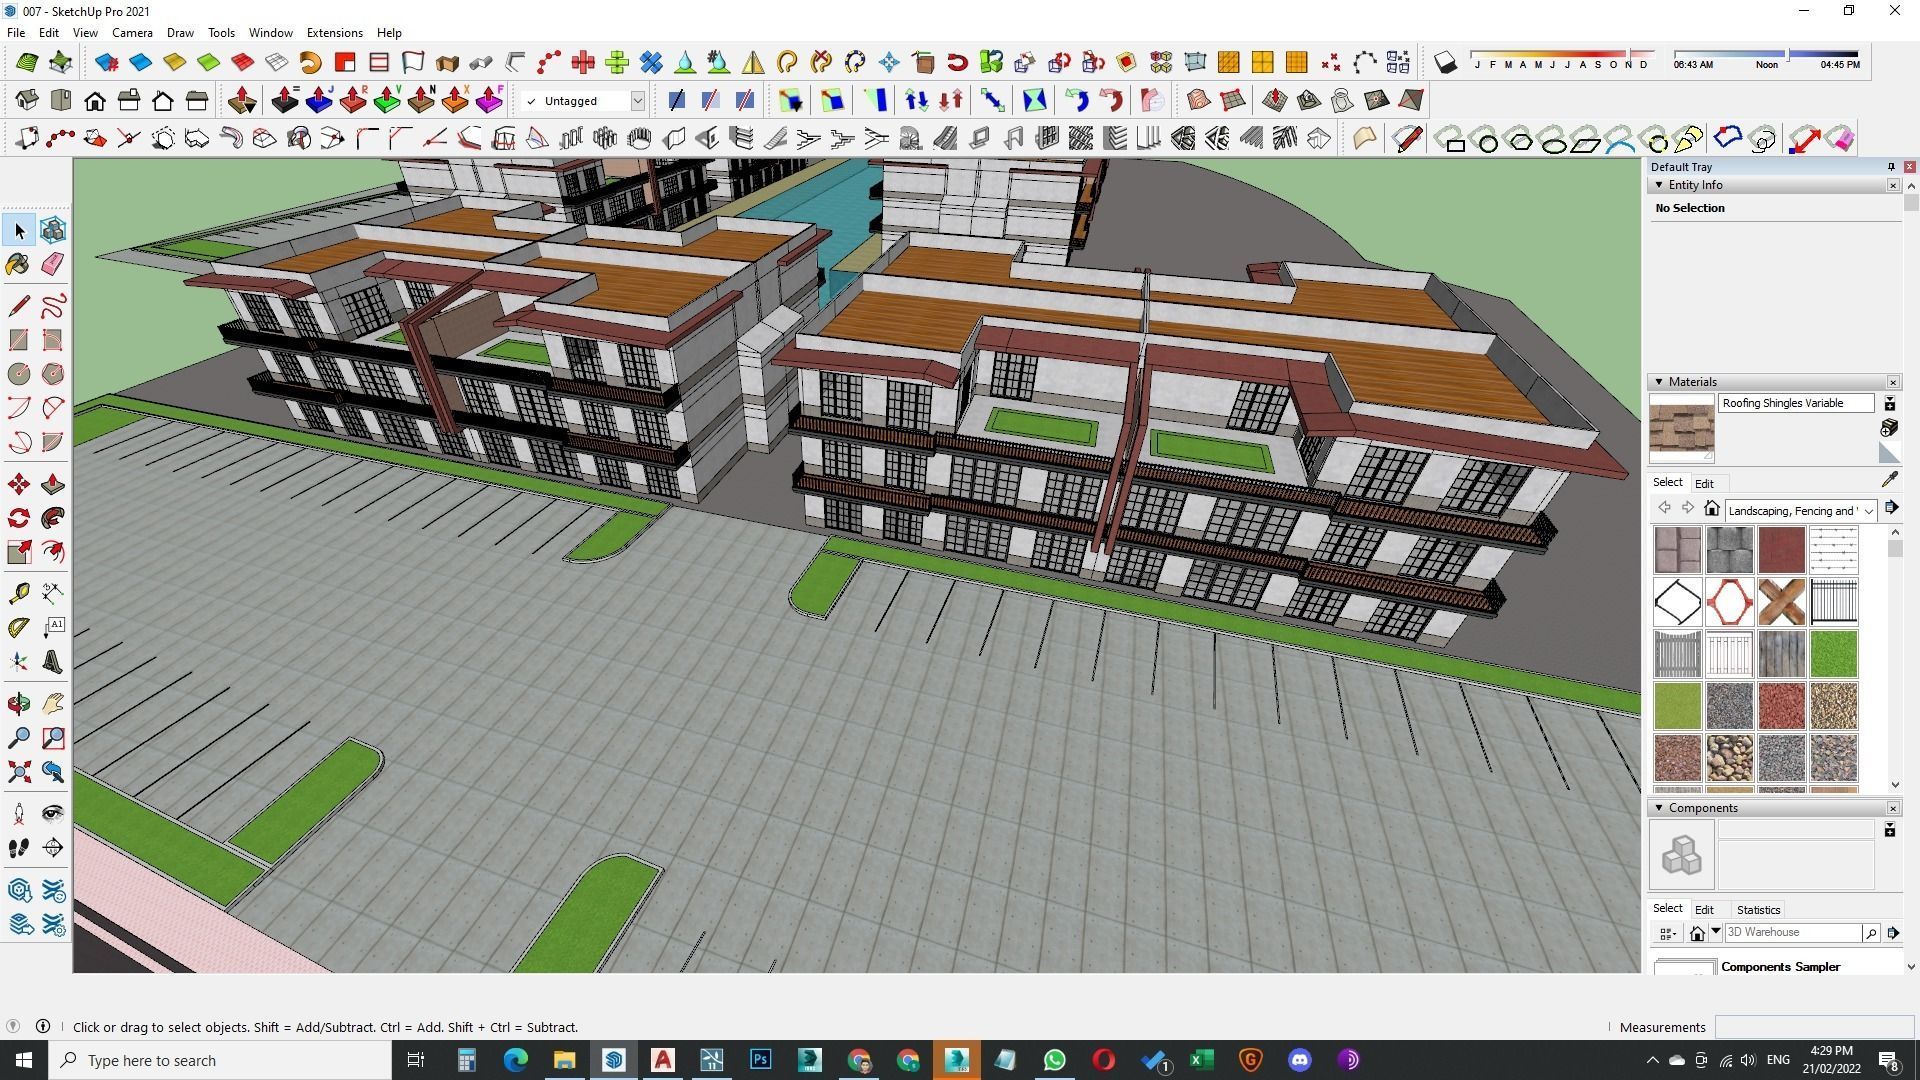
Task: Open the Window menu
Action: pyautogui.click(x=270, y=33)
